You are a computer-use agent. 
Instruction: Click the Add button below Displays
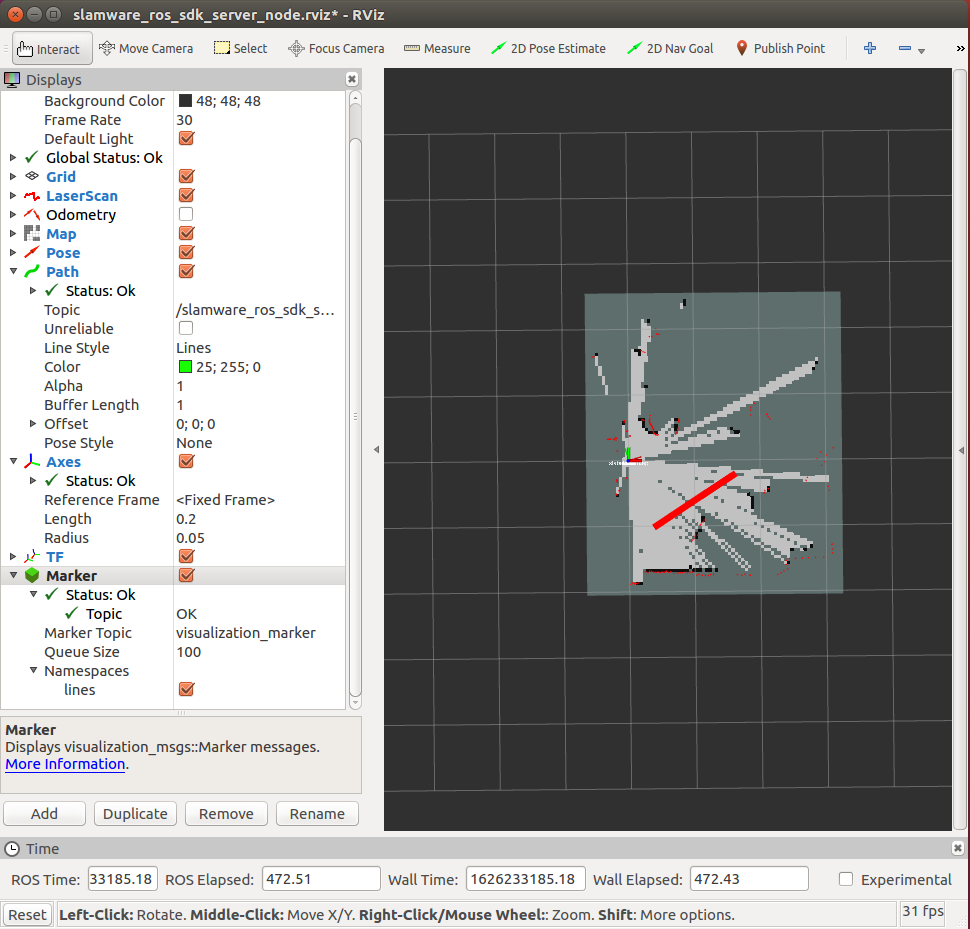[44, 813]
